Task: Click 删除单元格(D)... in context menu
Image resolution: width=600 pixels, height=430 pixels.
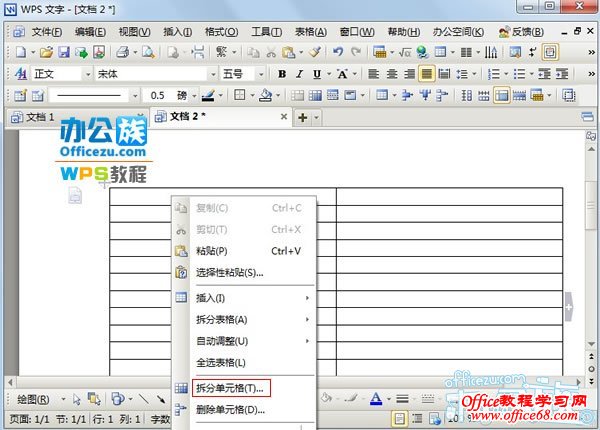Action: pyautogui.click(x=230, y=410)
